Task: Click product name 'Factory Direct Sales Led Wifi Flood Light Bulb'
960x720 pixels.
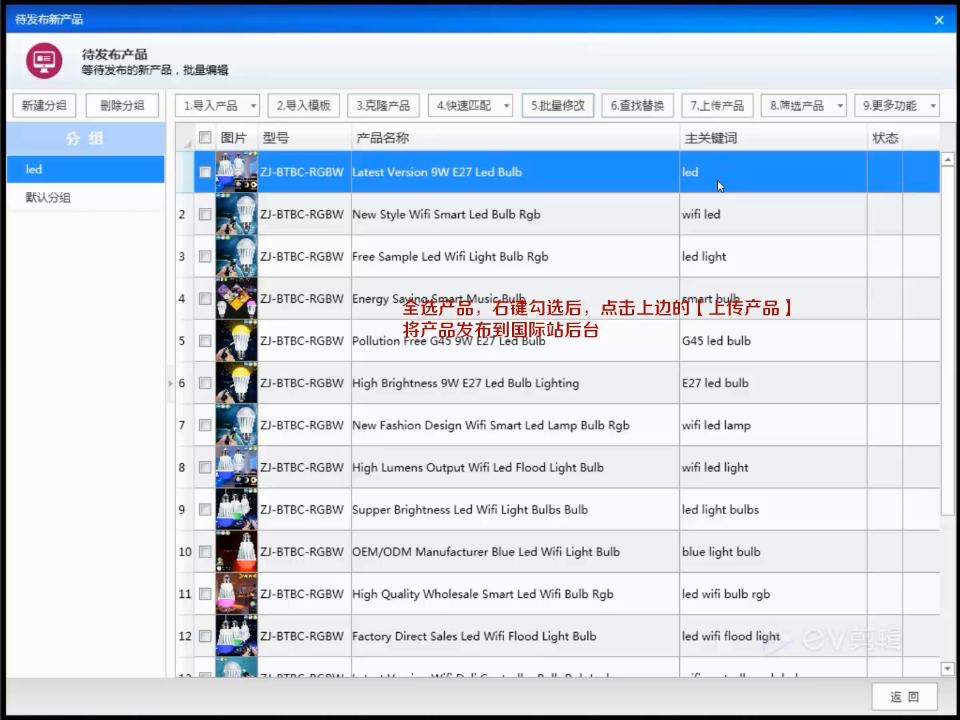Action: tap(474, 637)
